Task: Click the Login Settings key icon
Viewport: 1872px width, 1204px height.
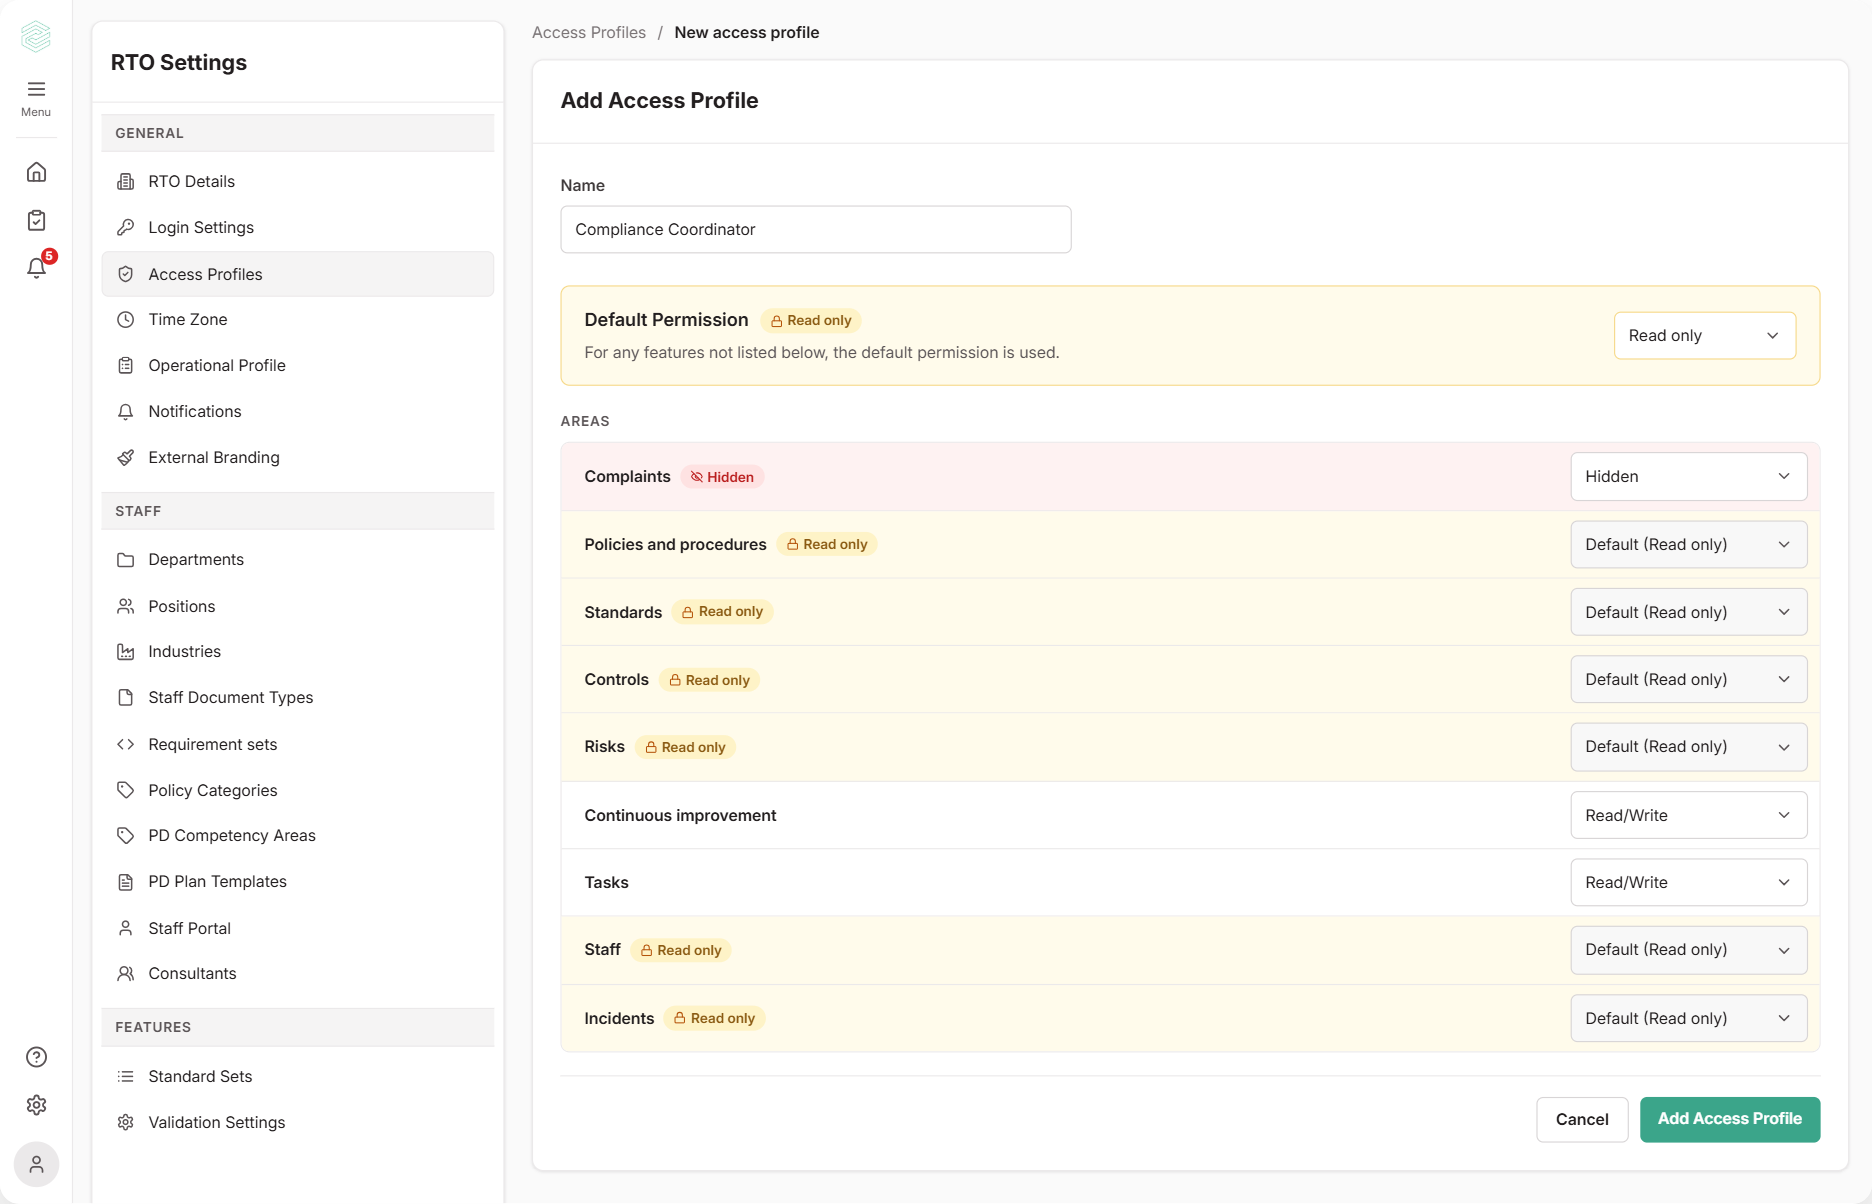Action: 125,227
